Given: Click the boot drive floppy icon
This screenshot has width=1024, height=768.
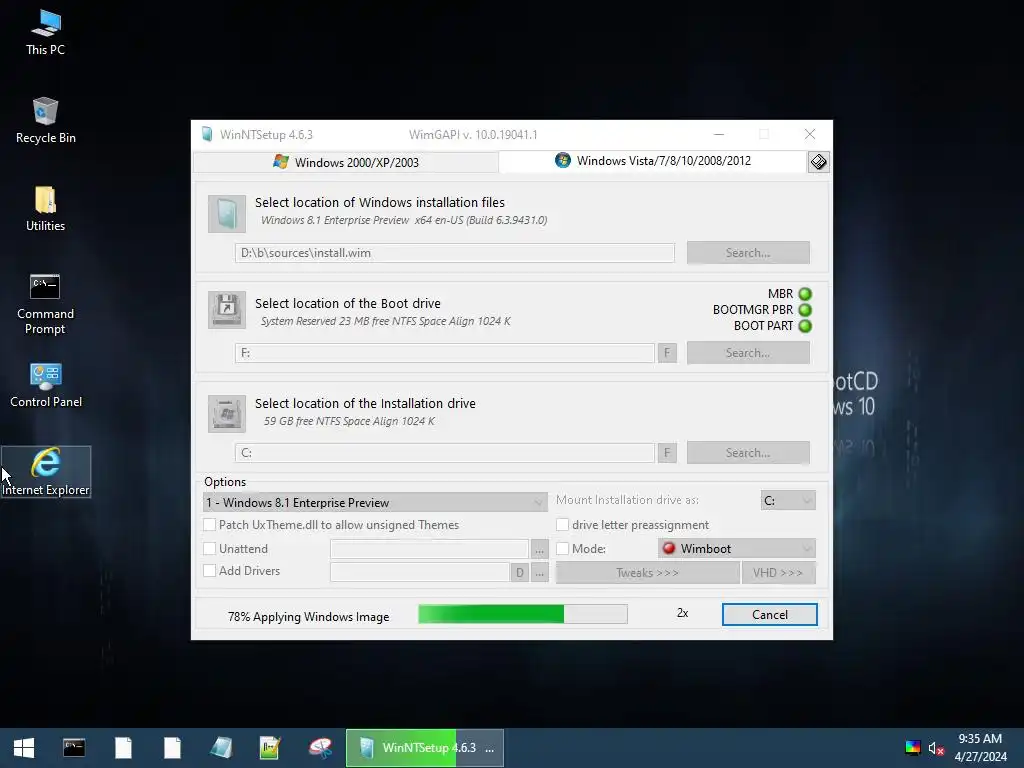Looking at the screenshot, I should click(x=227, y=310).
